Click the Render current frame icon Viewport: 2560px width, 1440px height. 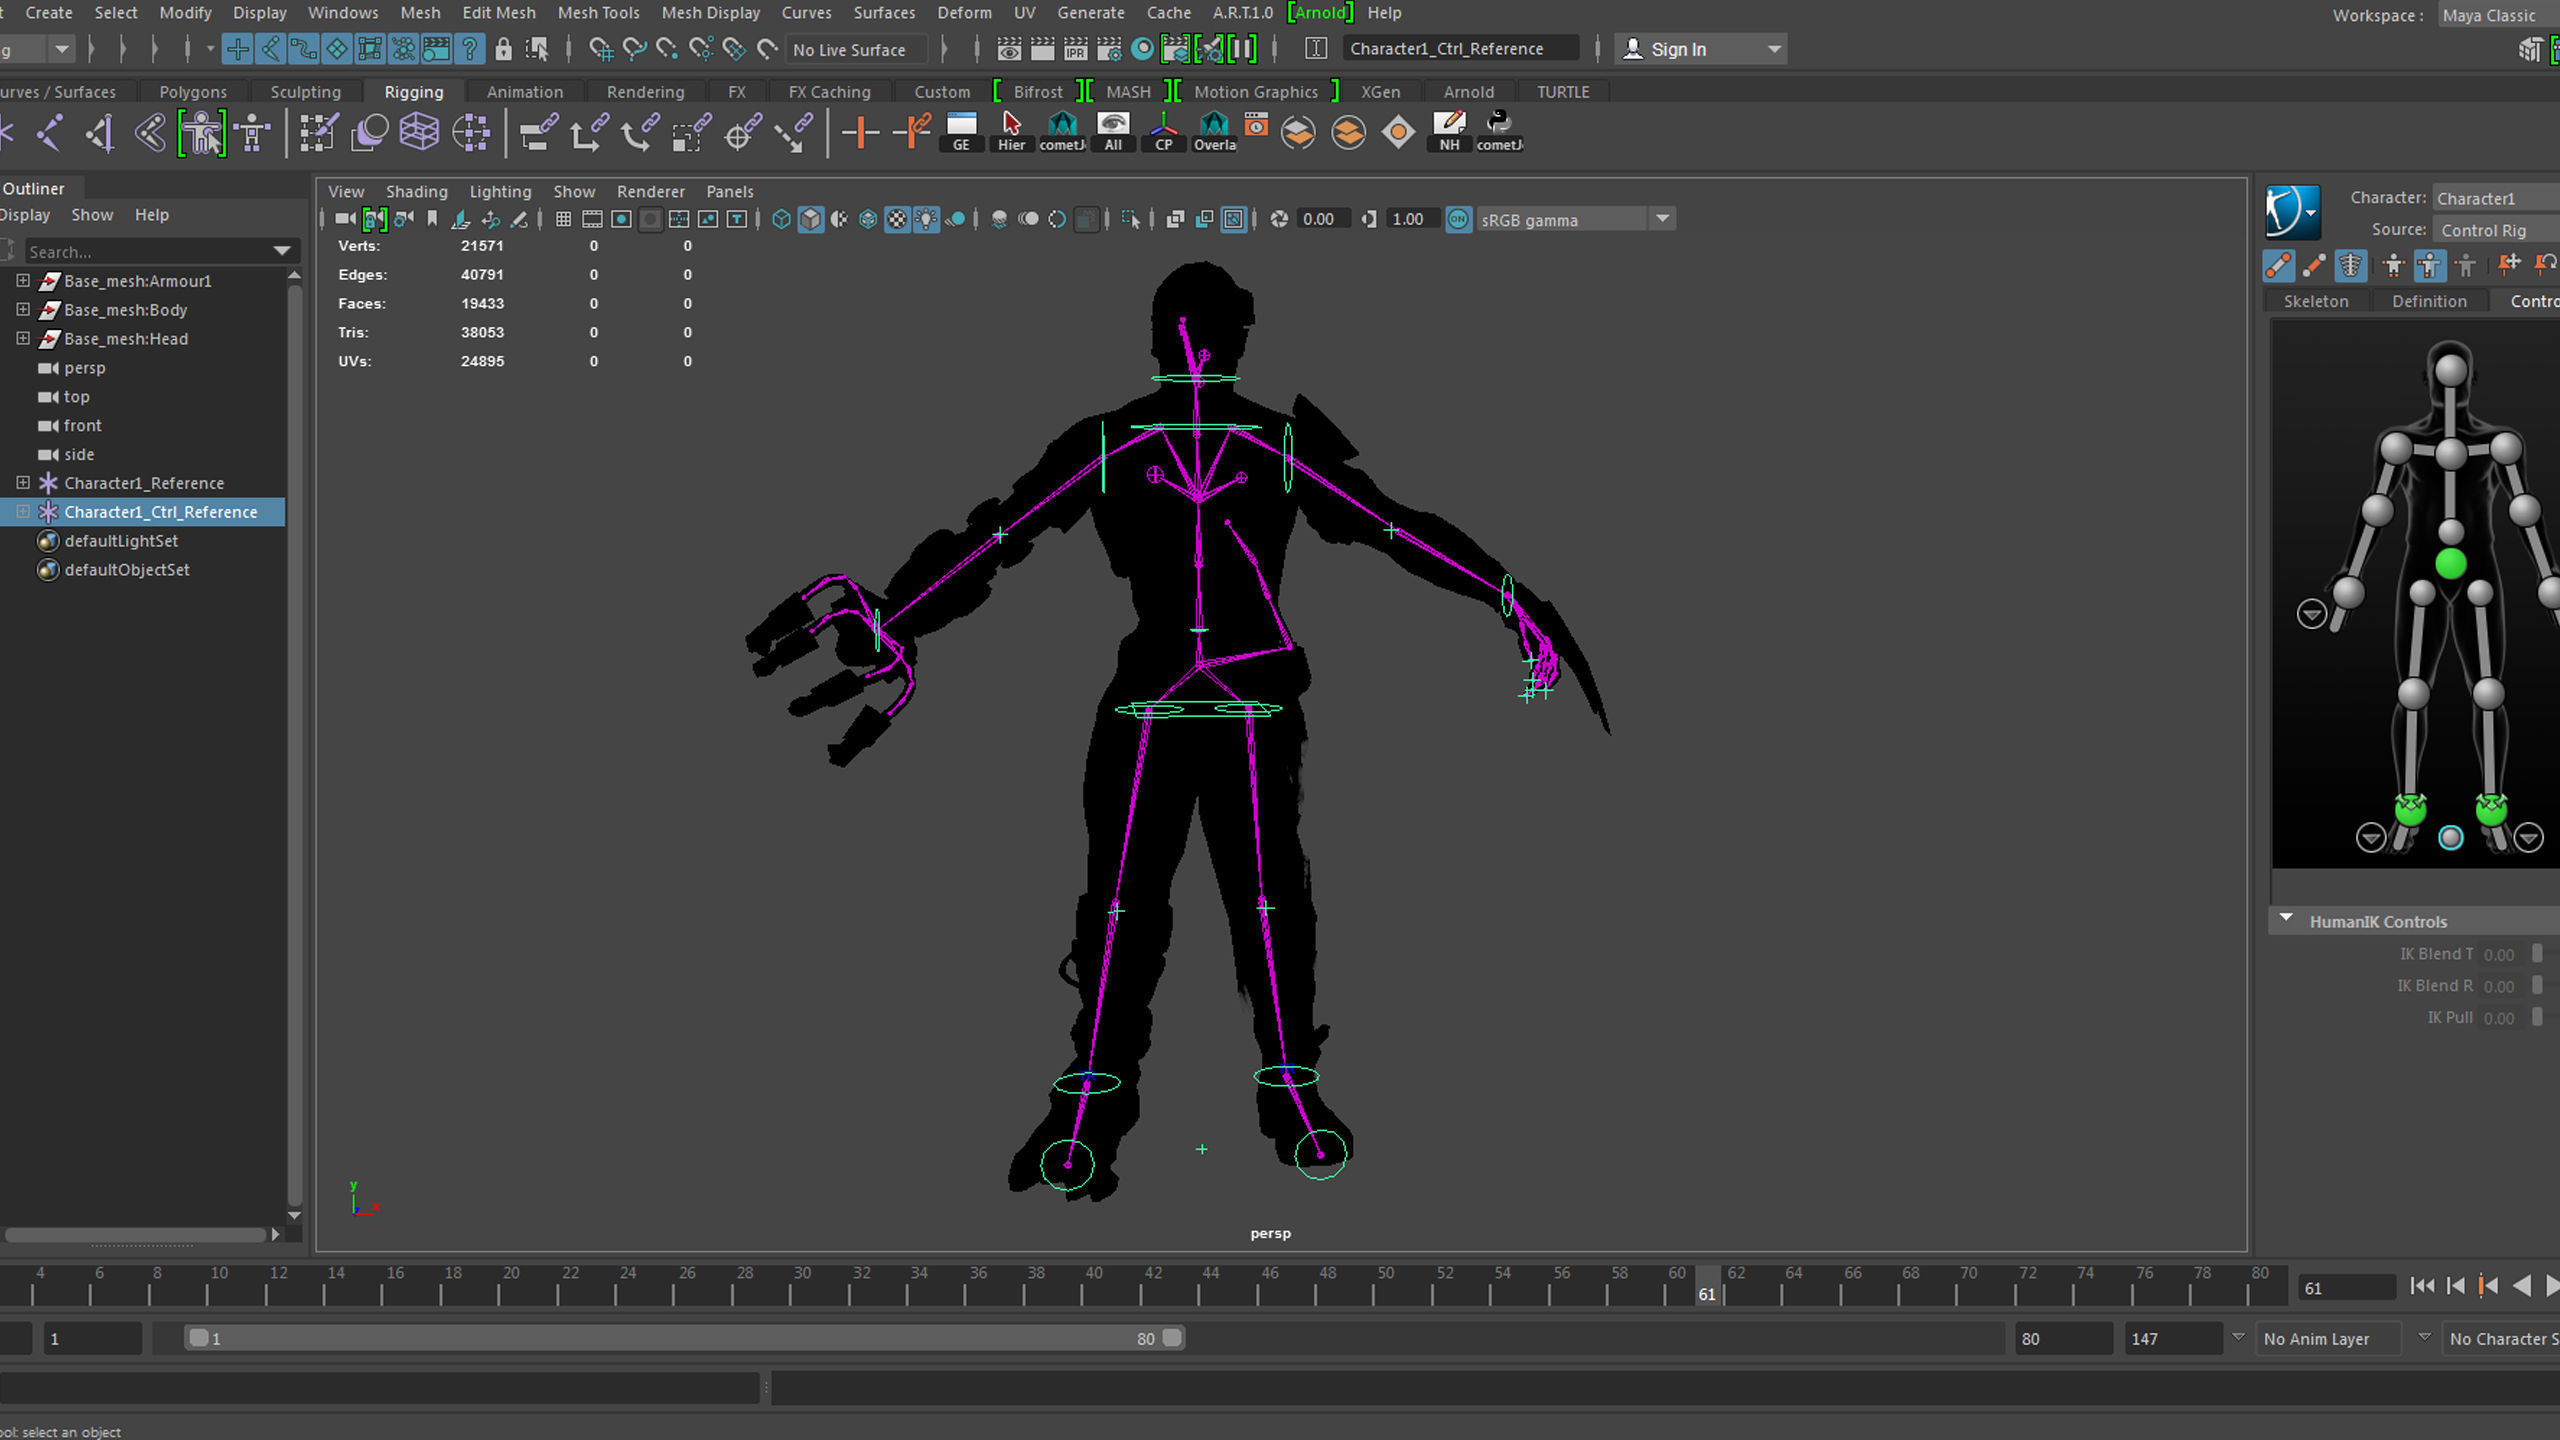point(1042,49)
